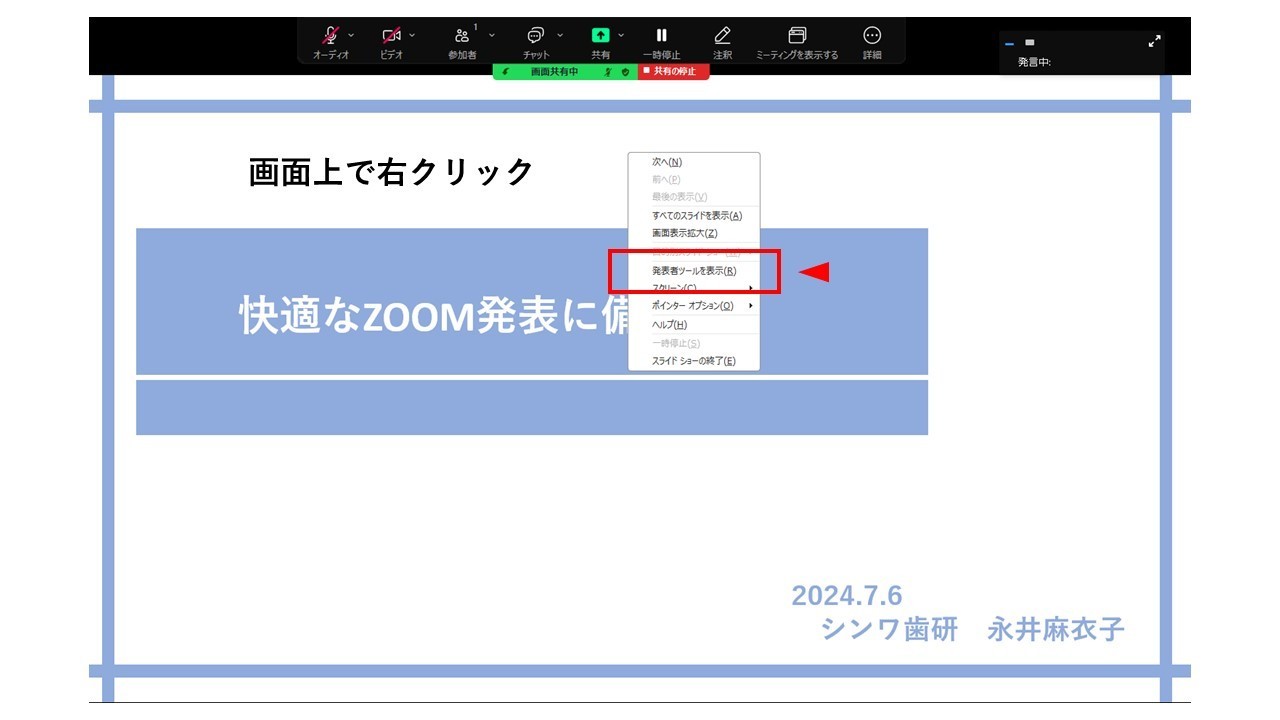1280x720 pixels.
Task: Pause sharing with the 一時停止 toolbar icon
Action: [x=661, y=35]
